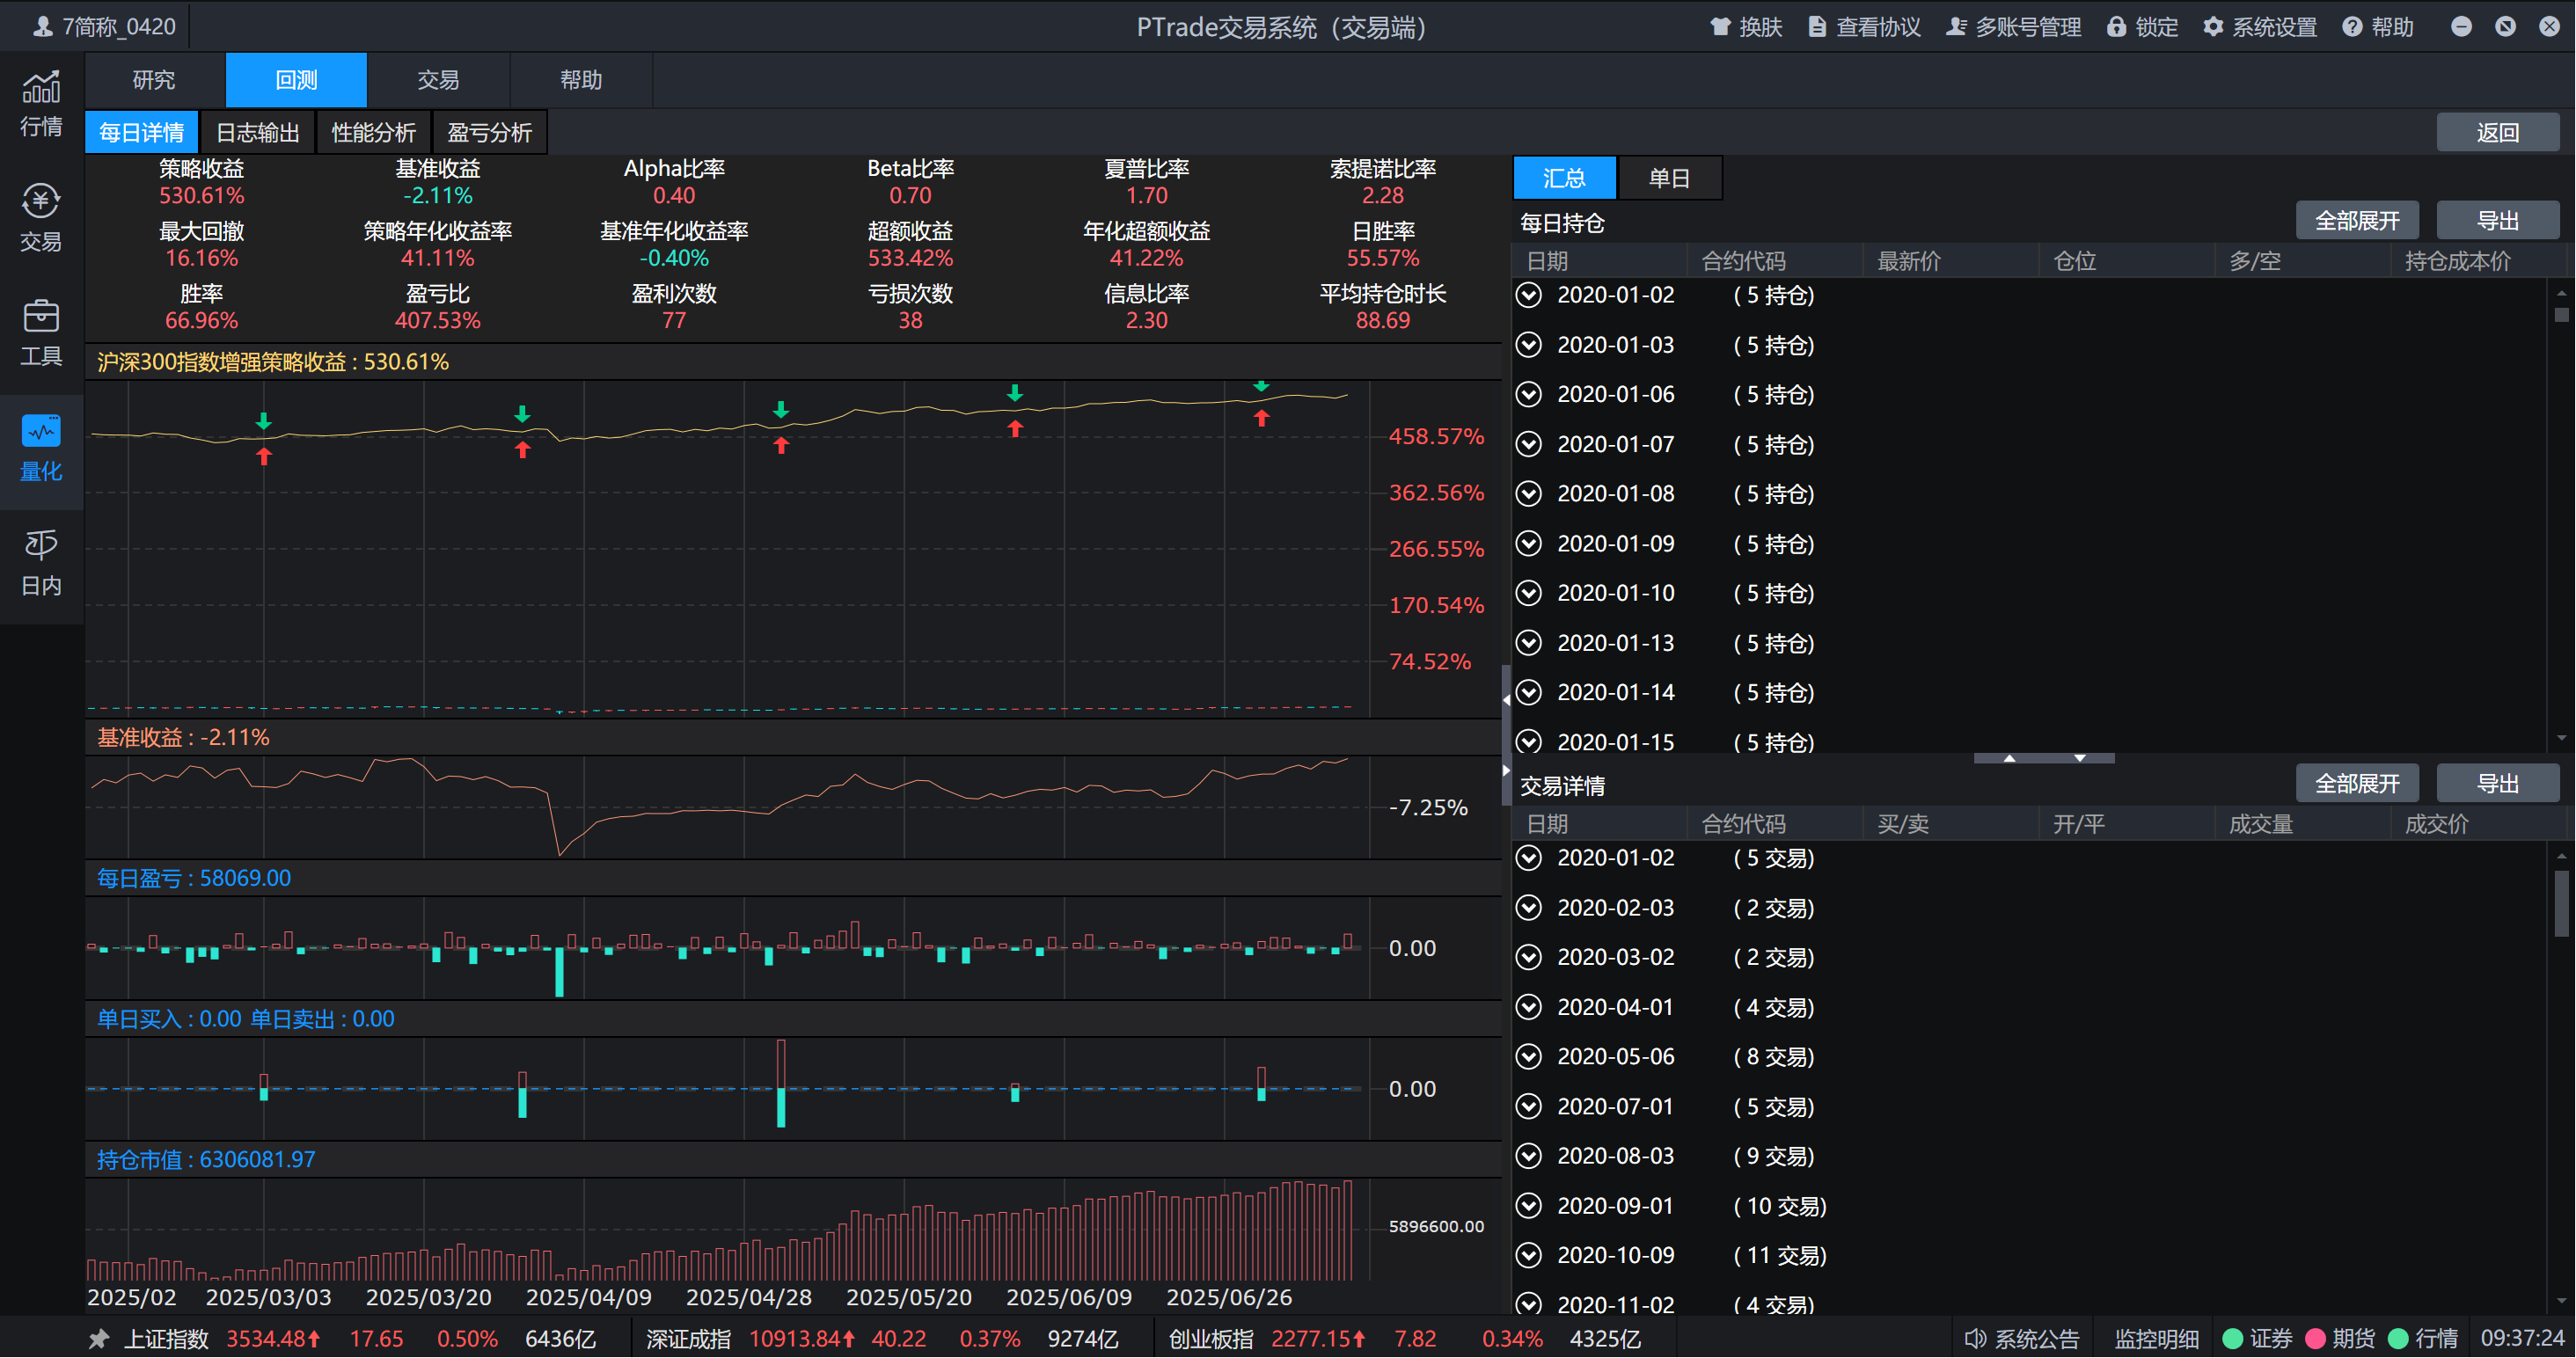Screen dimensions: 2576x1358
Task: Expand the 2020-09-01 trades row
Action: pos(1528,1205)
